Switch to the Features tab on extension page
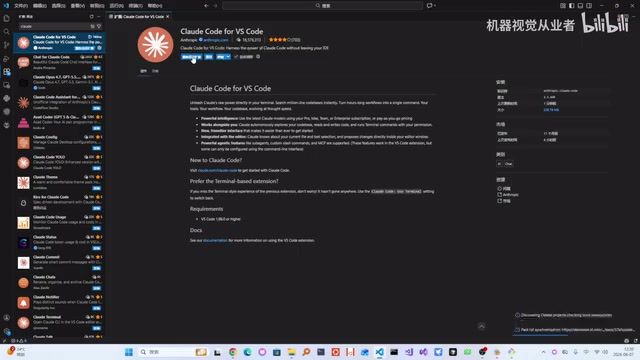This screenshot has width=640, height=360. tap(156, 71)
